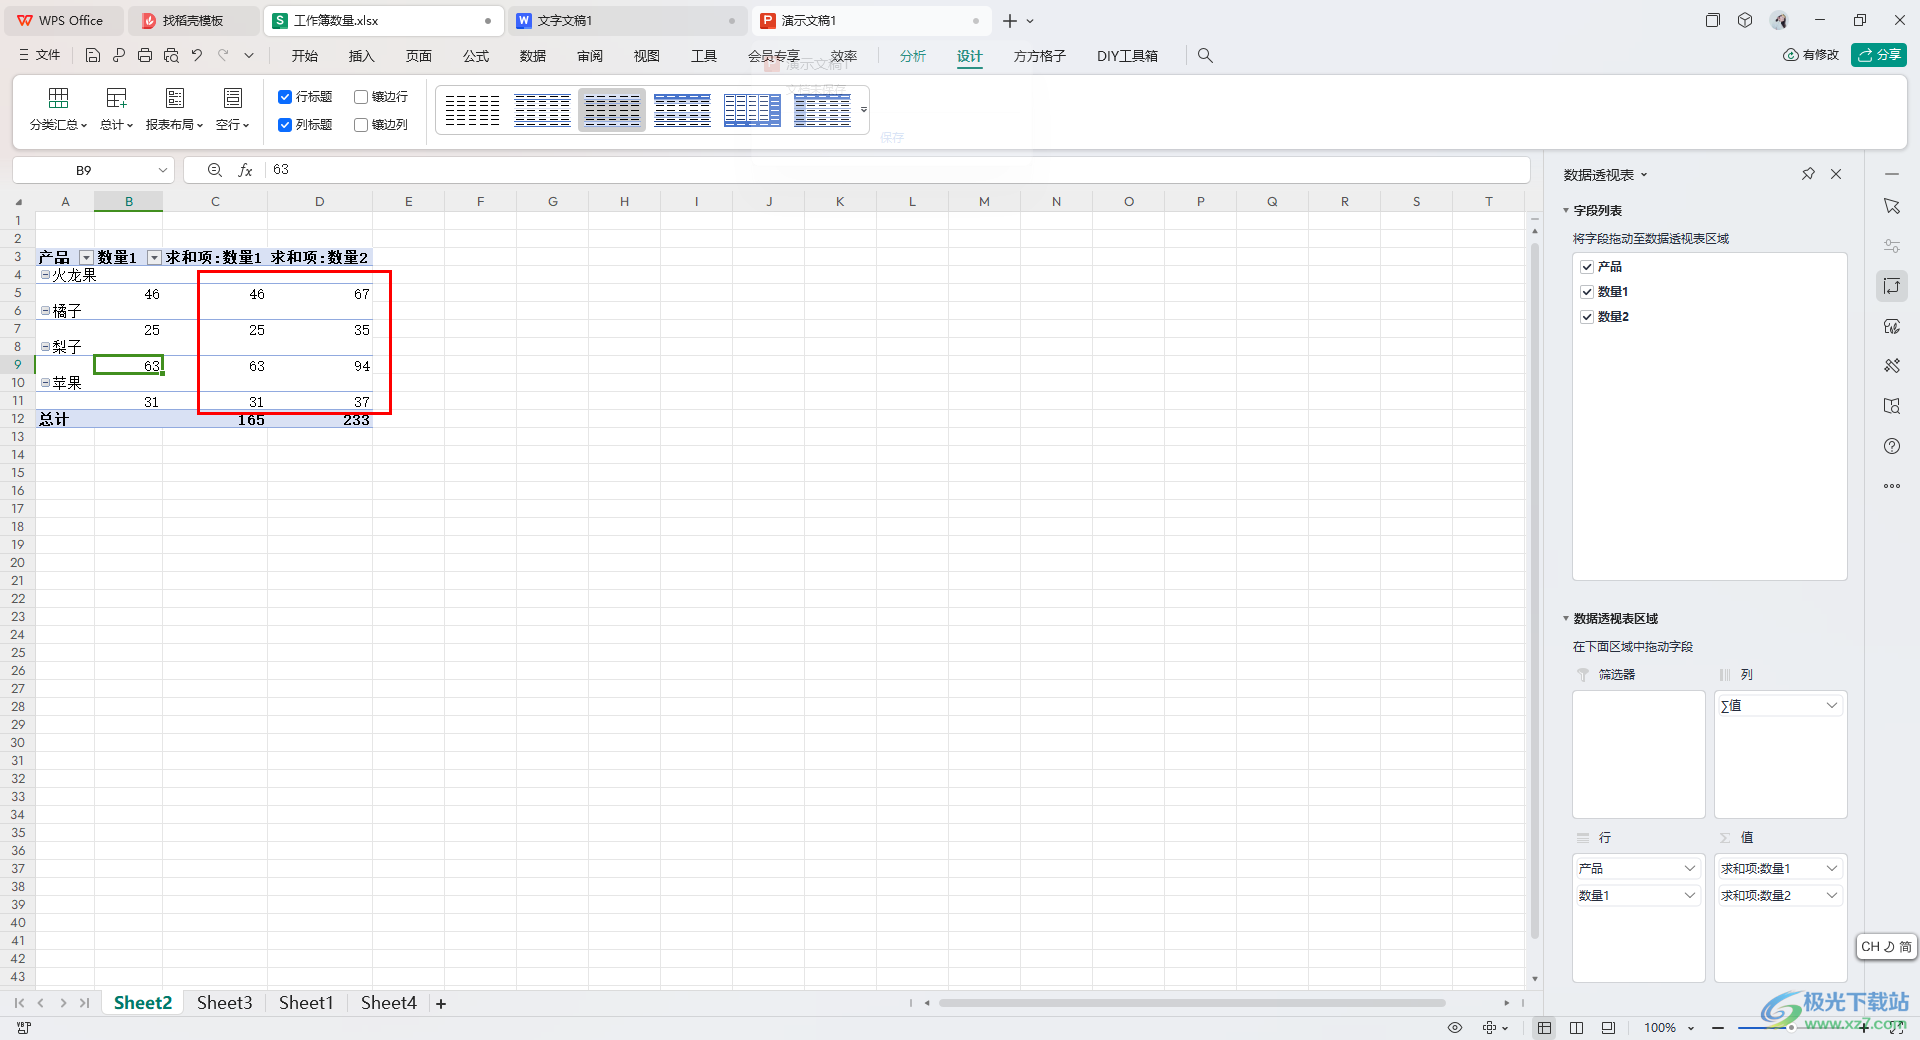Screen dimensions: 1920x1040
Task: Go to the first sheet navigation arrow
Action: [x=19, y=1003]
